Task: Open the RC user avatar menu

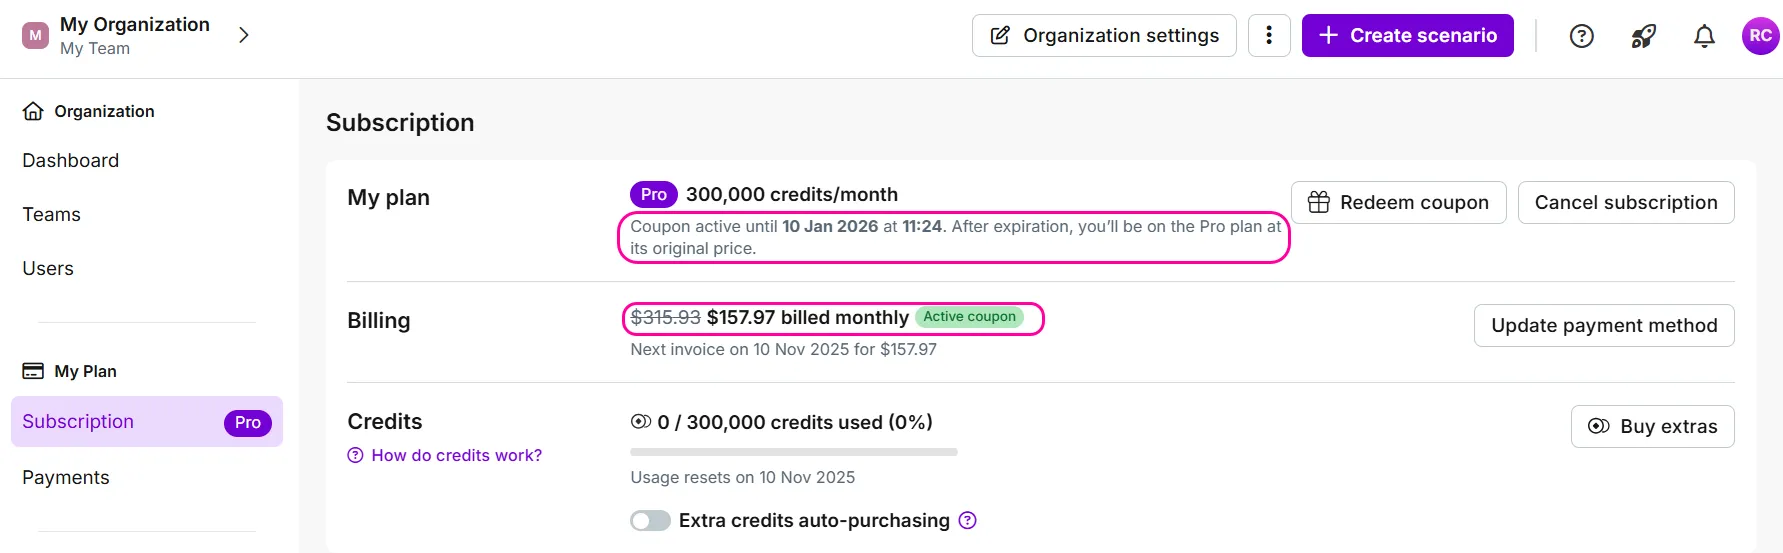Action: tap(1760, 36)
